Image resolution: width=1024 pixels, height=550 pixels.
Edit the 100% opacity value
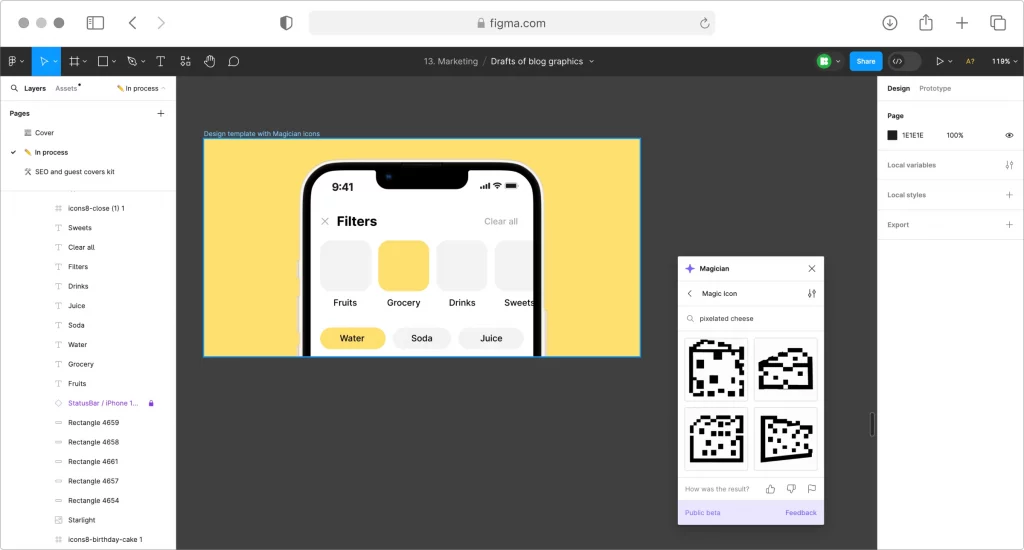tap(955, 135)
